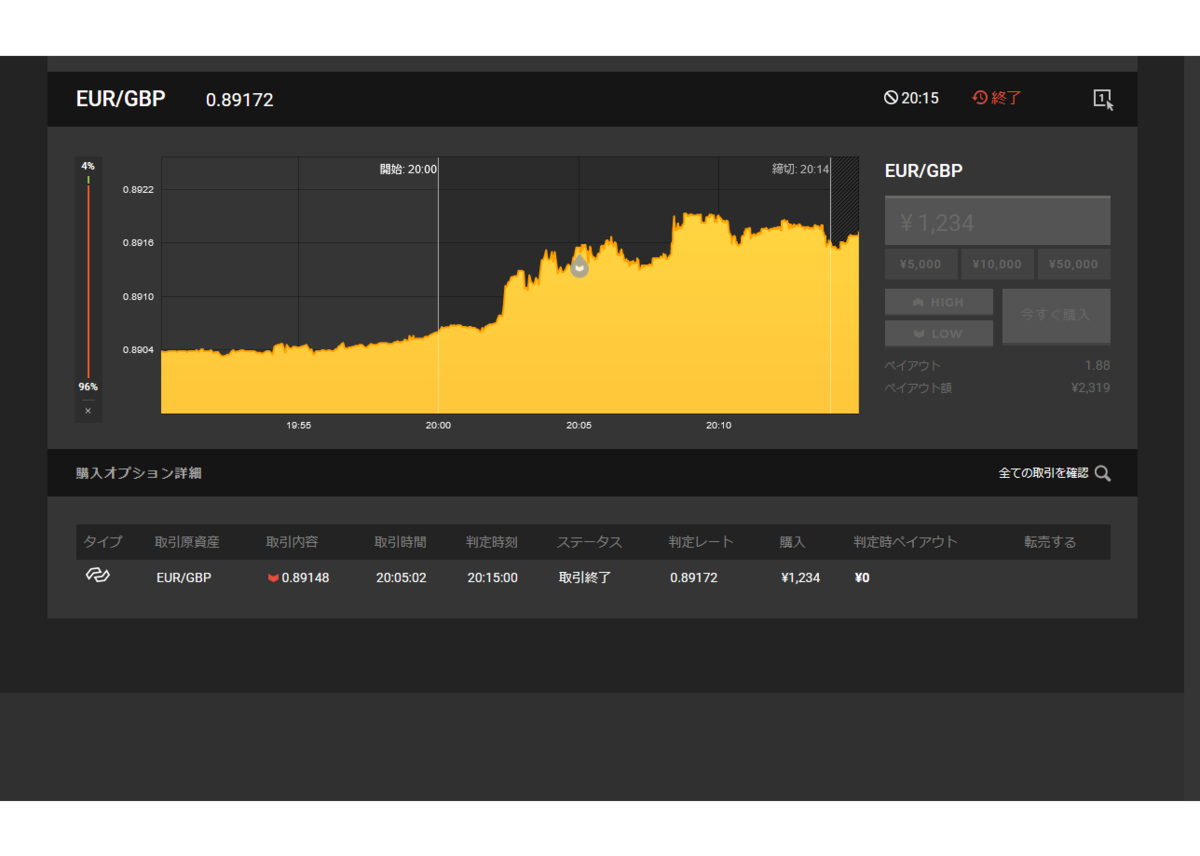This screenshot has height=856, width=1200.
Task: Click the LOW marker on the chart
Action: click(x=579, y=266)
